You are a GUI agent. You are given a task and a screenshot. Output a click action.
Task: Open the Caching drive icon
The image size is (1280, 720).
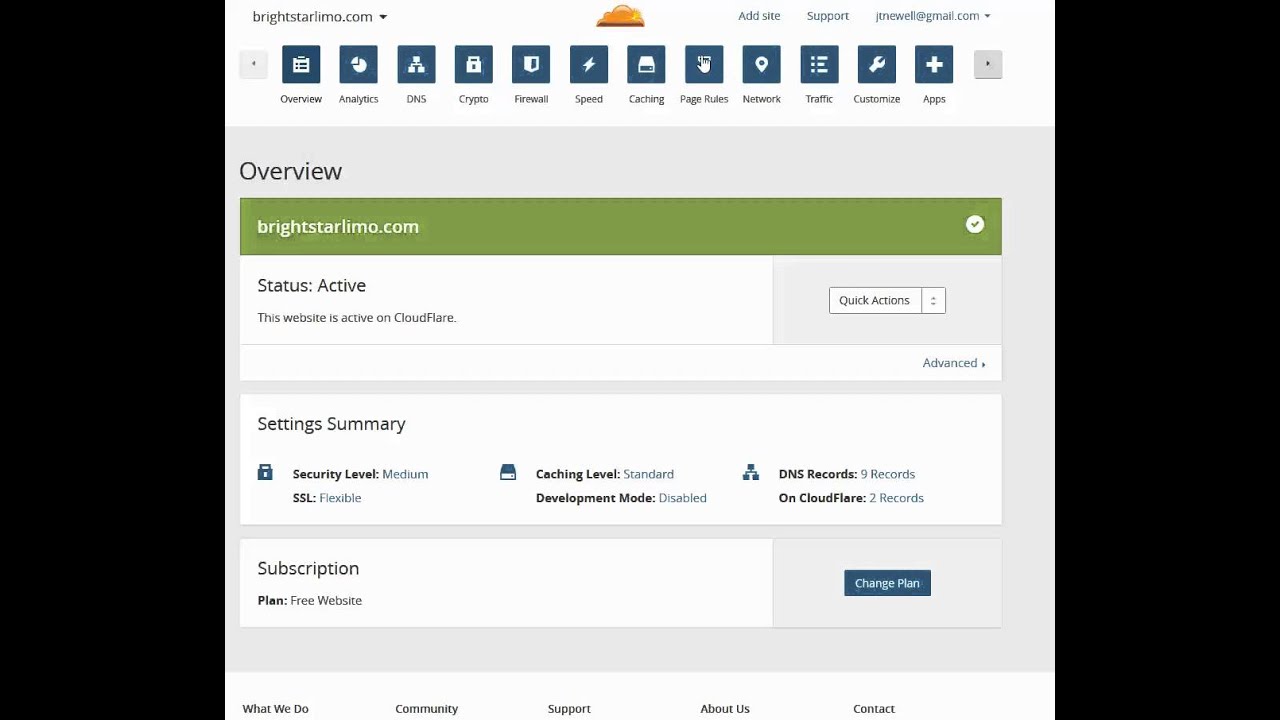click(646, 64)
